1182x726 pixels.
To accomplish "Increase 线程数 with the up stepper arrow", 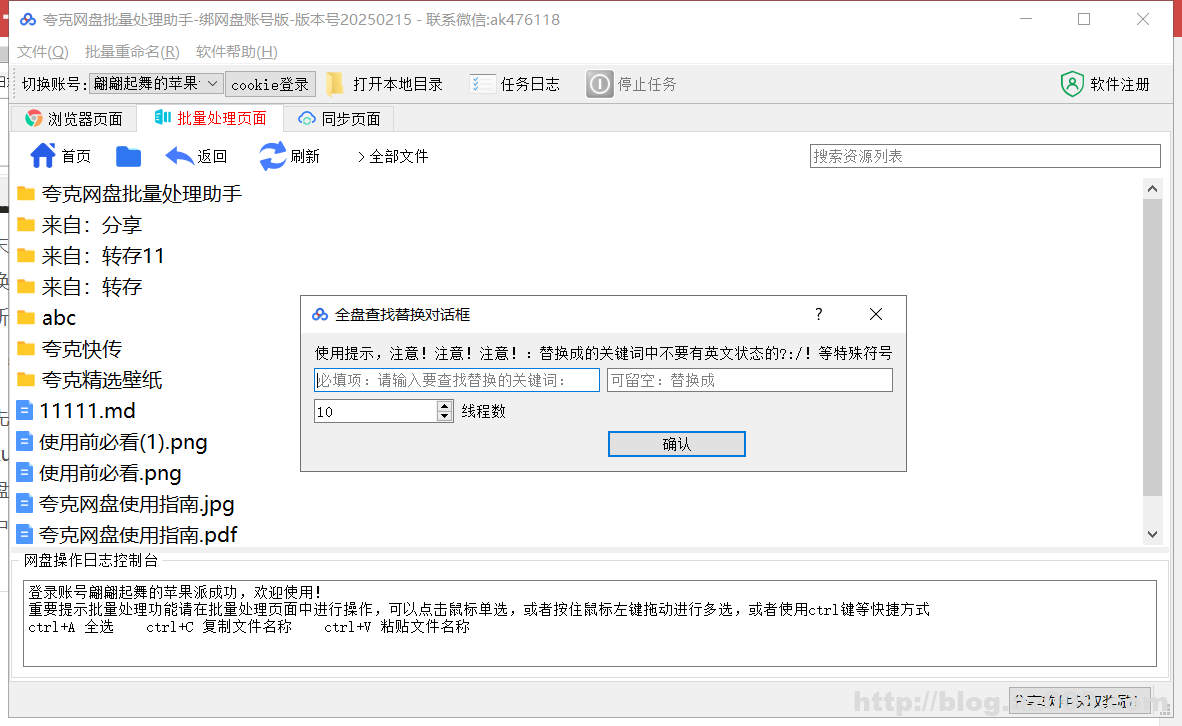I will 444,406.
